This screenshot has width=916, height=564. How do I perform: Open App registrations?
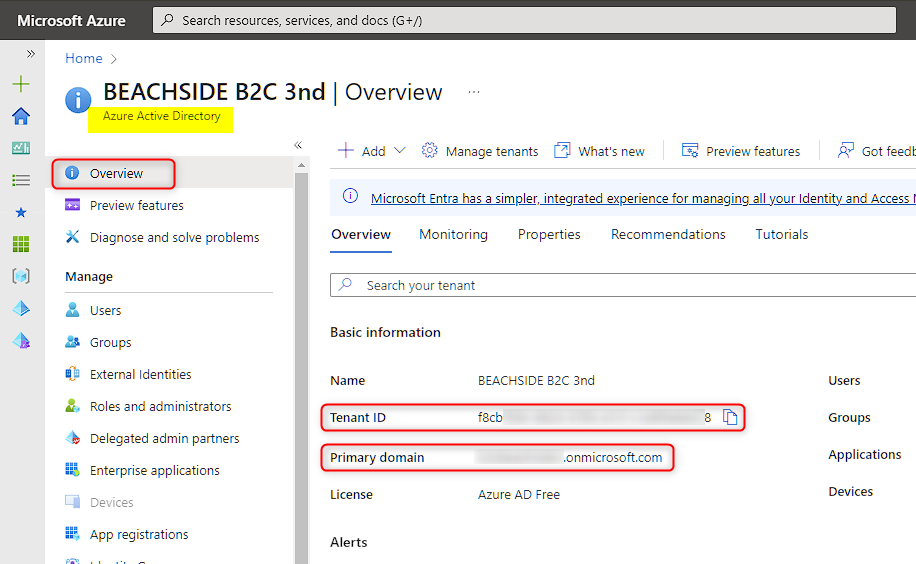pyautogui.click(x=138, y=534)
